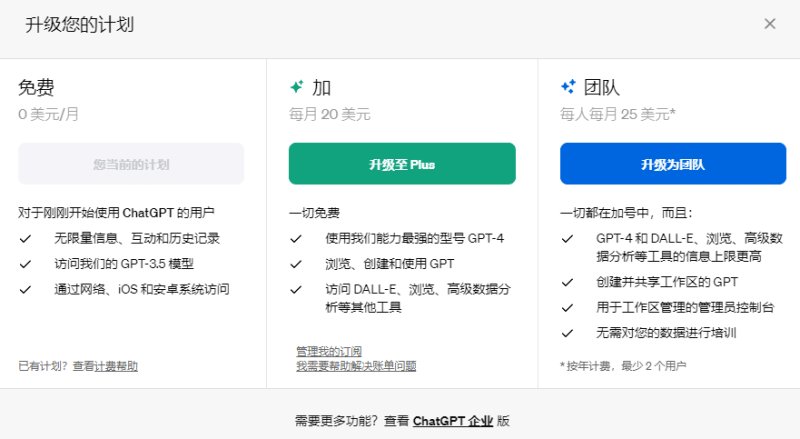Screen dimensions: 800x439
Task: Click checkmark beside 创建并共享工作区的 GPT
Action: click(x=567, y=282)
